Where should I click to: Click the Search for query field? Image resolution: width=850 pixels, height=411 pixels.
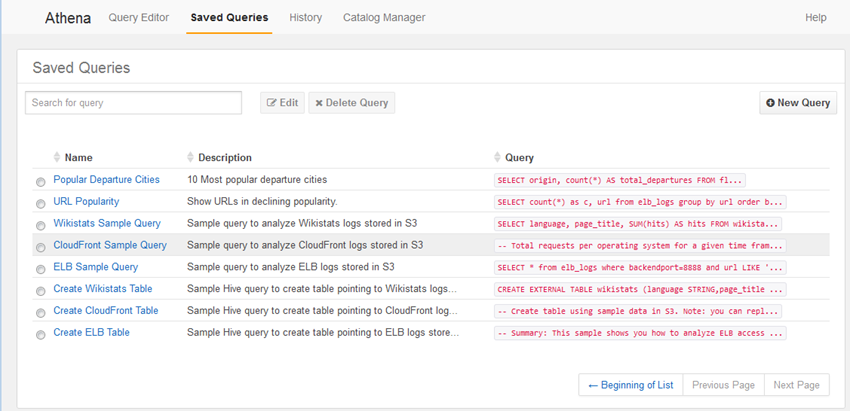coord(133,103)
